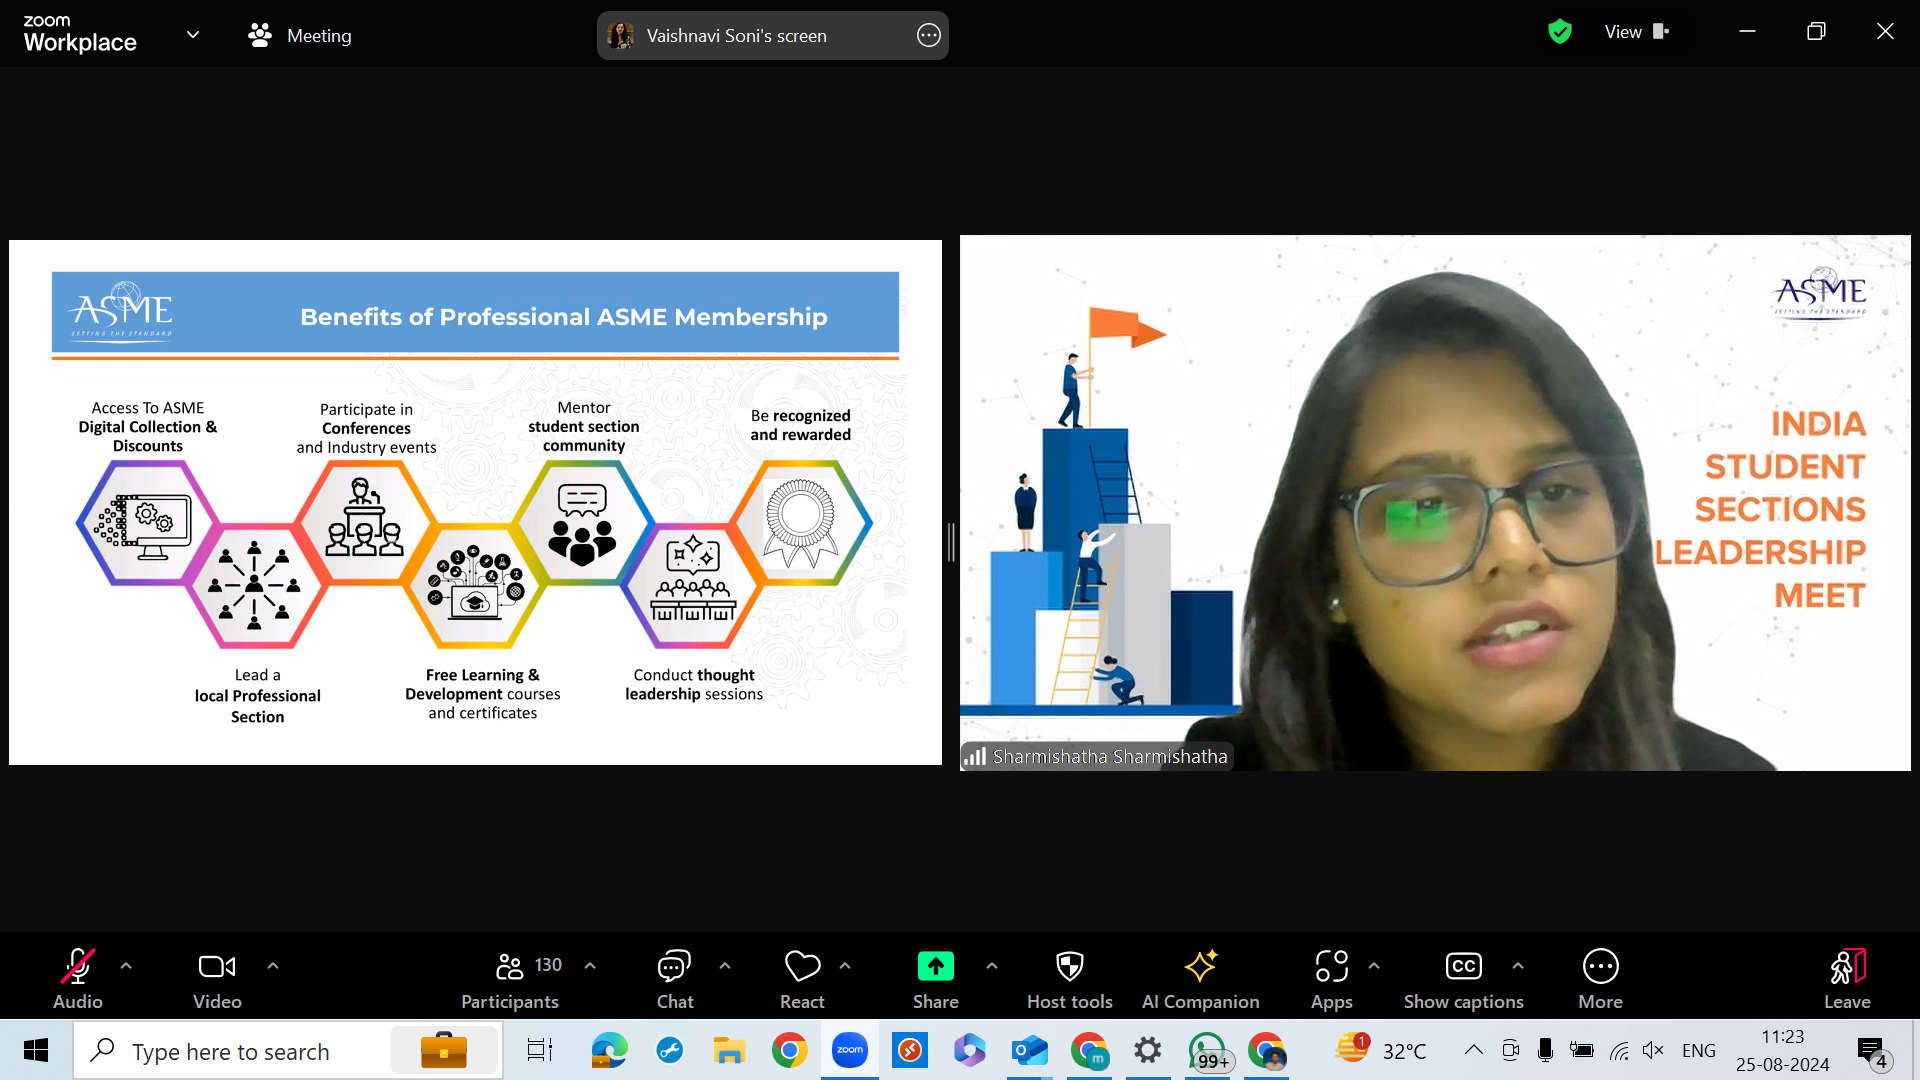1920x1080 pixels.
Task: Toggle the Video camera button
Action: [x=217, y=979]
